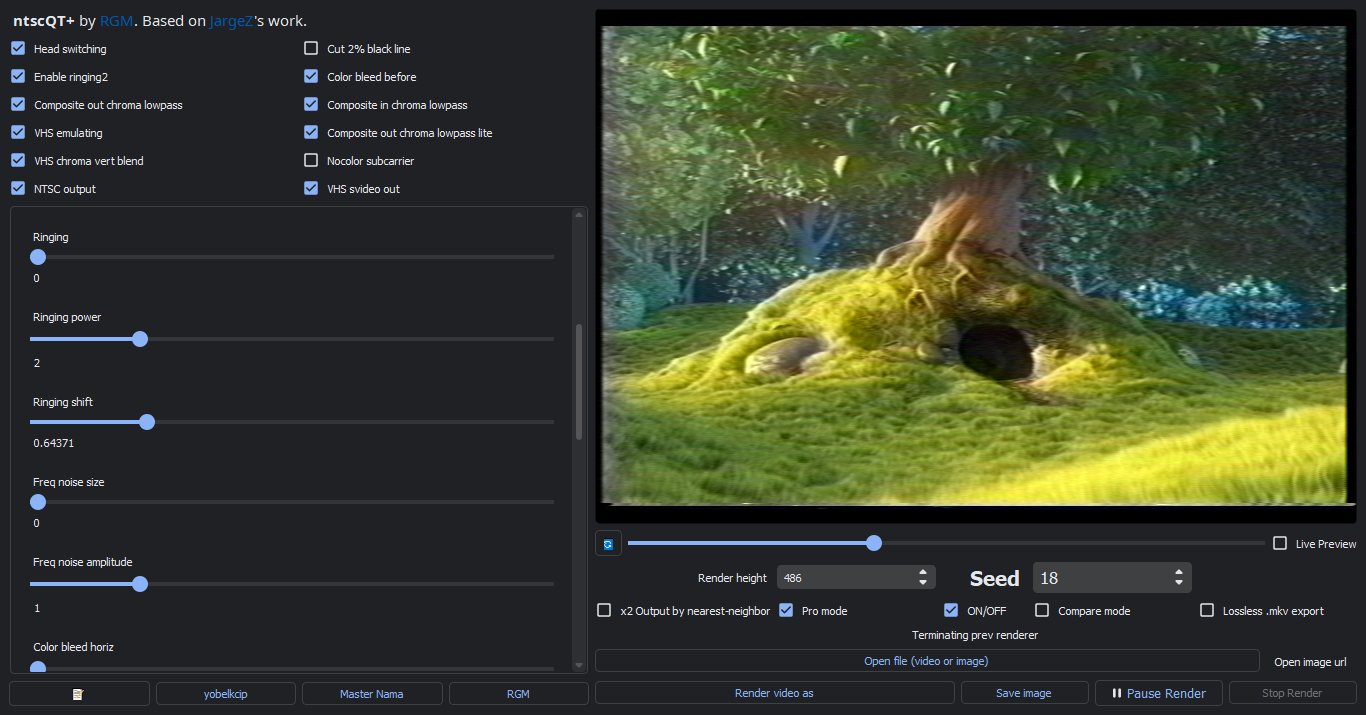Enable the Nocolor subcarrier checkbox

(x=311, y=160)
